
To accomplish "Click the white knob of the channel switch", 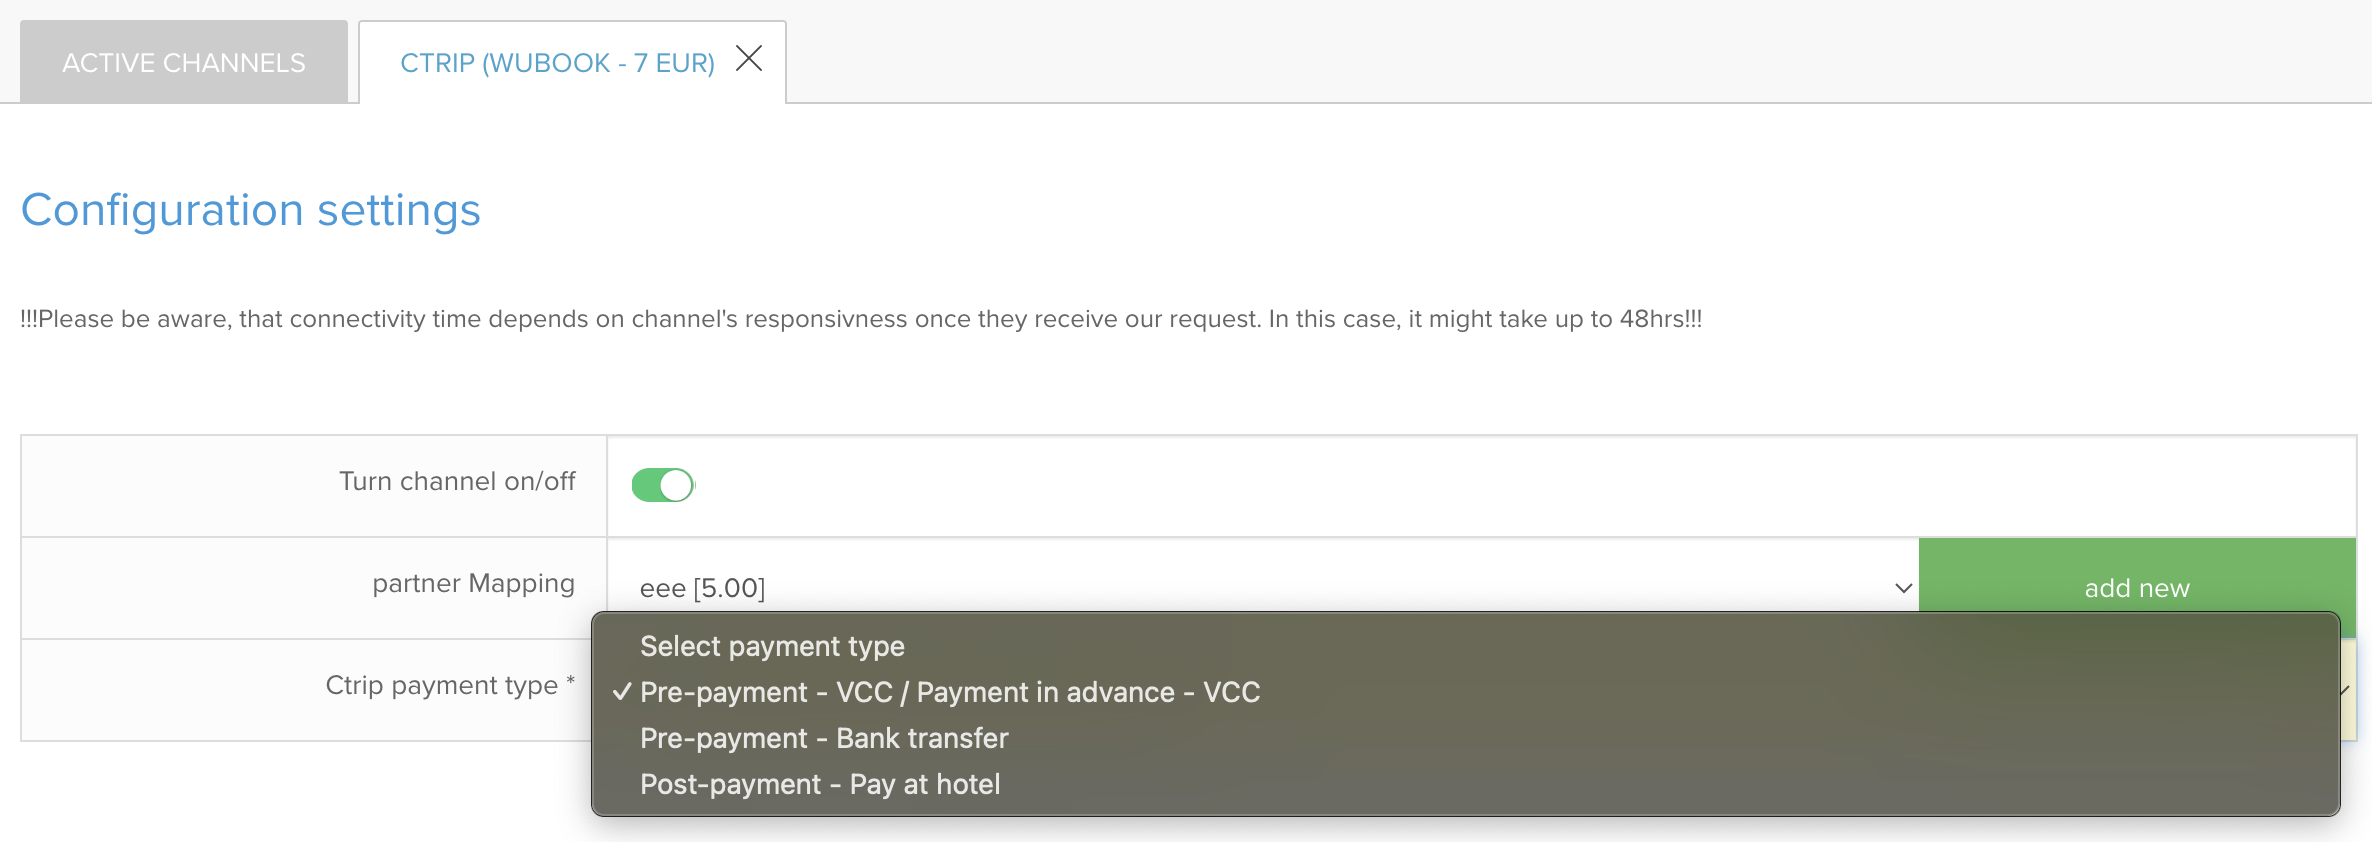I will (676, 485).
